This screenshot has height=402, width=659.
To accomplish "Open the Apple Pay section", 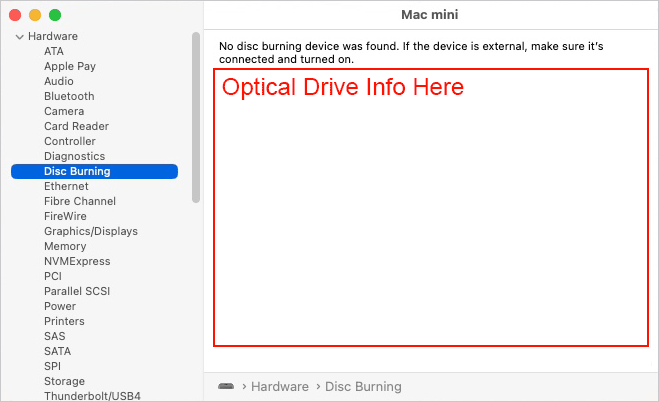I will [69, 66].
